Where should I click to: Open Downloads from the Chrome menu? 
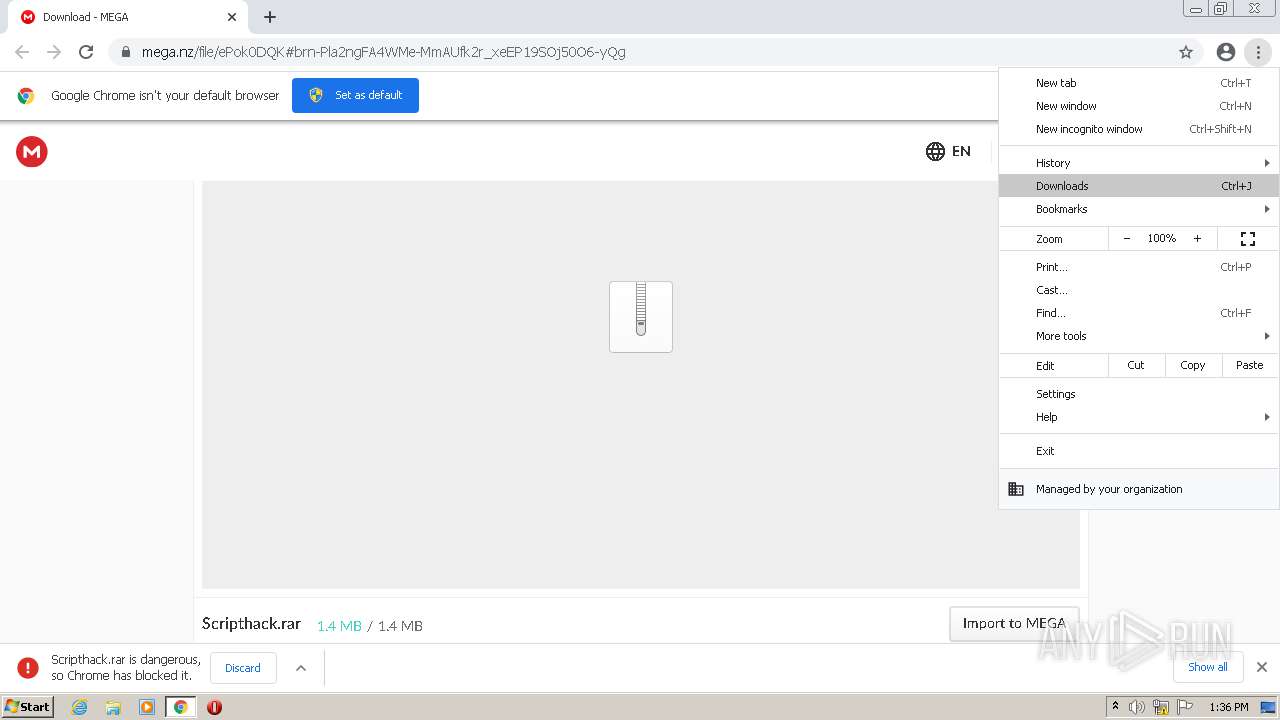pos(1139,186)
